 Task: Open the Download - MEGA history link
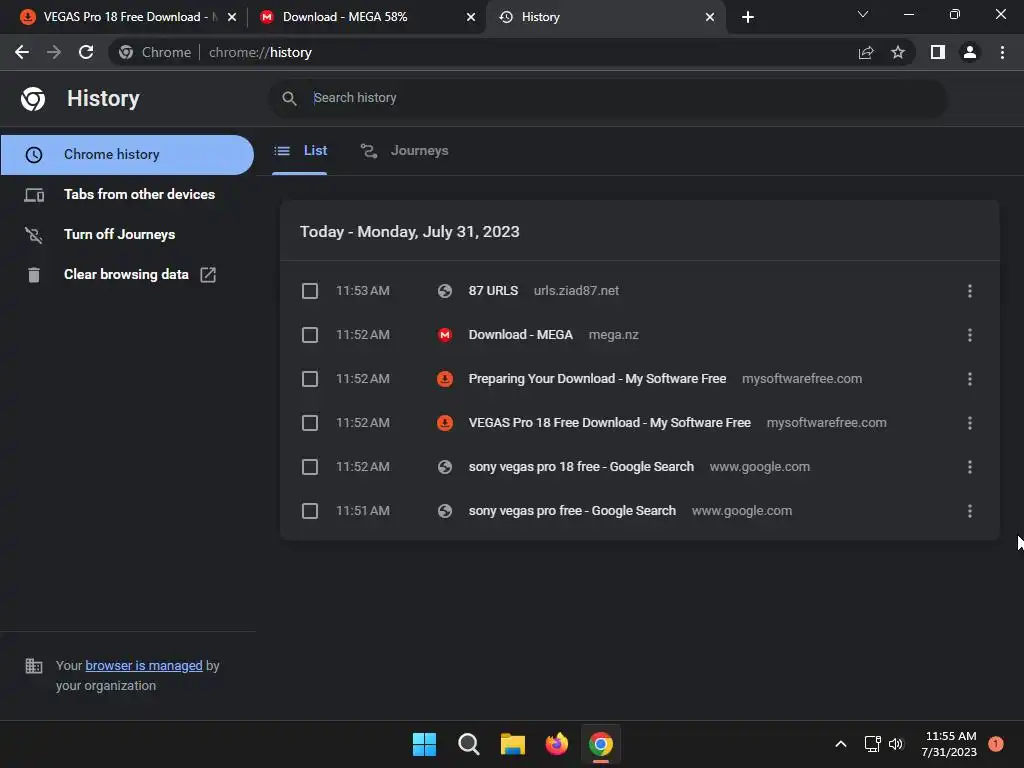[520, 335]
